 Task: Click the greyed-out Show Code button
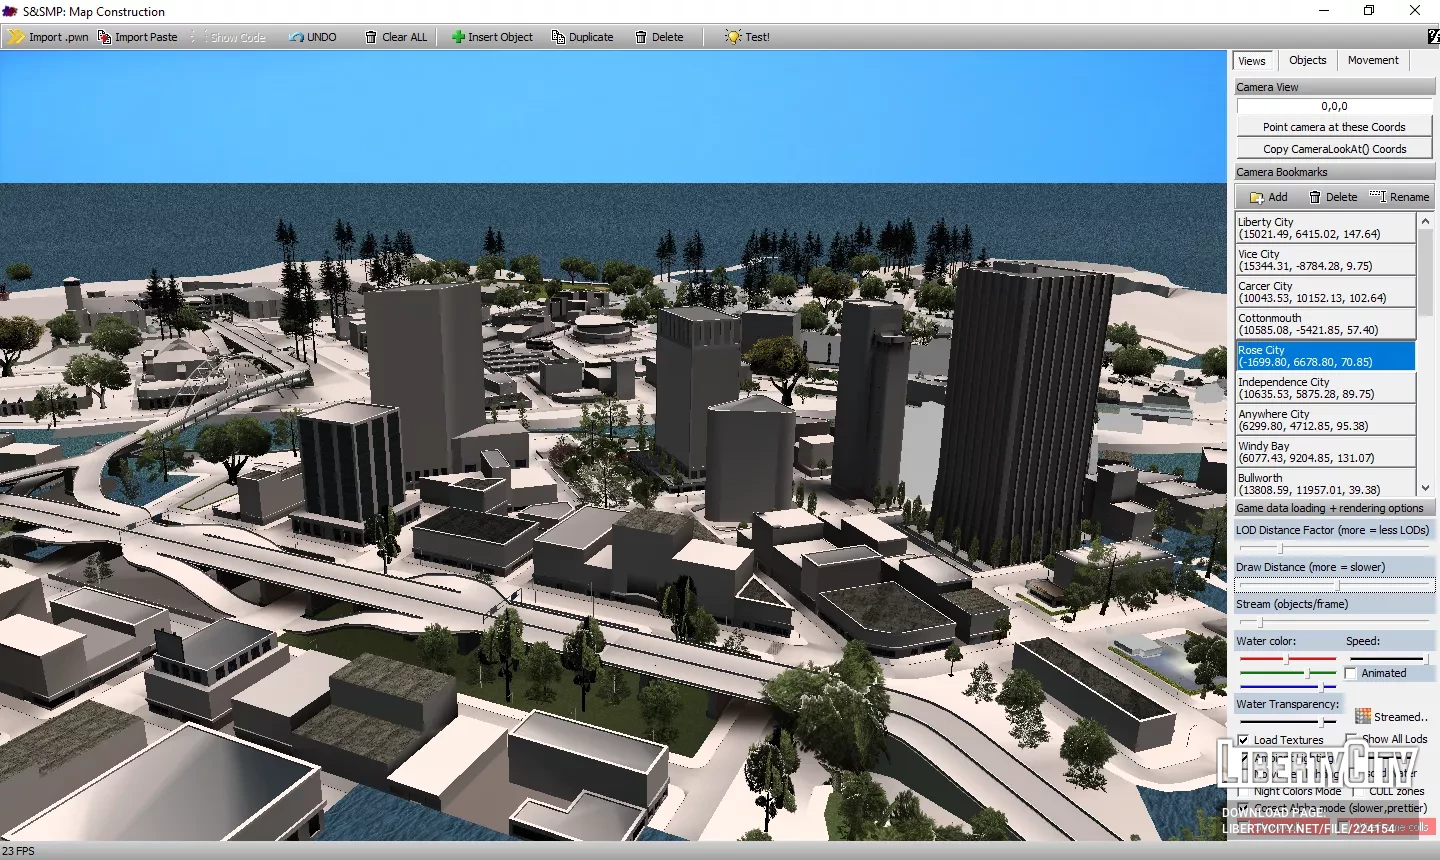229,37
